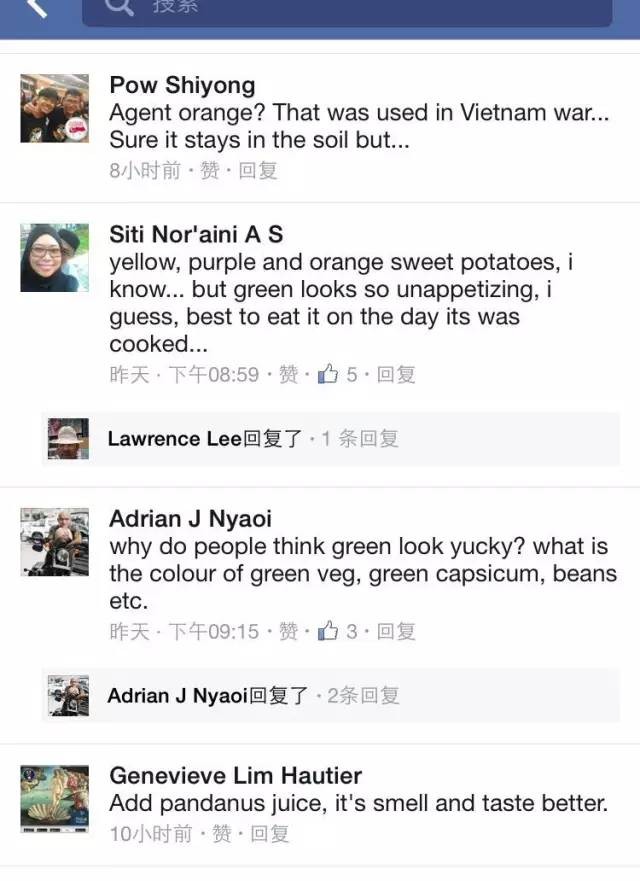Screen dimensions: 640x881
Task: Tap Adrian J Nyaoi's small reply avatar
Action: click(x=68, y=696)
